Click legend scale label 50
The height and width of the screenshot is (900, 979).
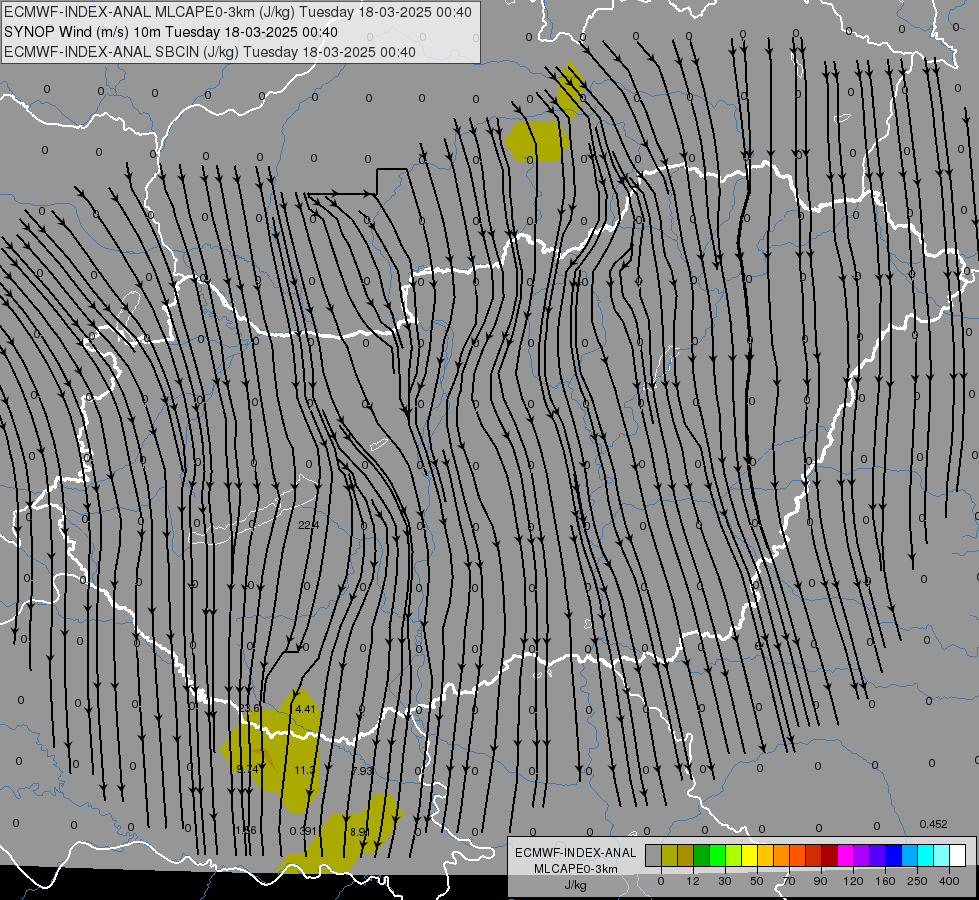(x=757, y=881)
